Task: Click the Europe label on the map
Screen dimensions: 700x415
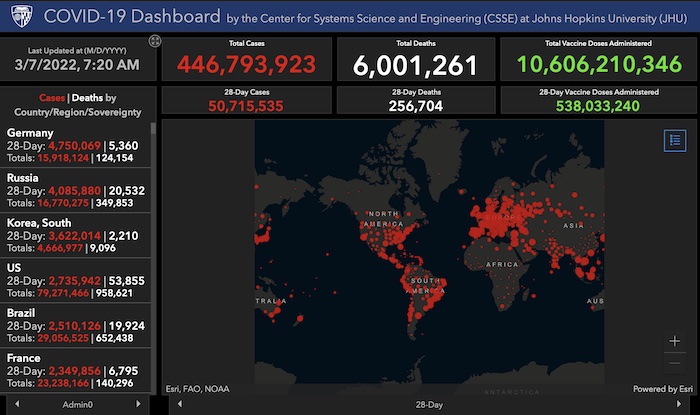Action: point(503,217)
